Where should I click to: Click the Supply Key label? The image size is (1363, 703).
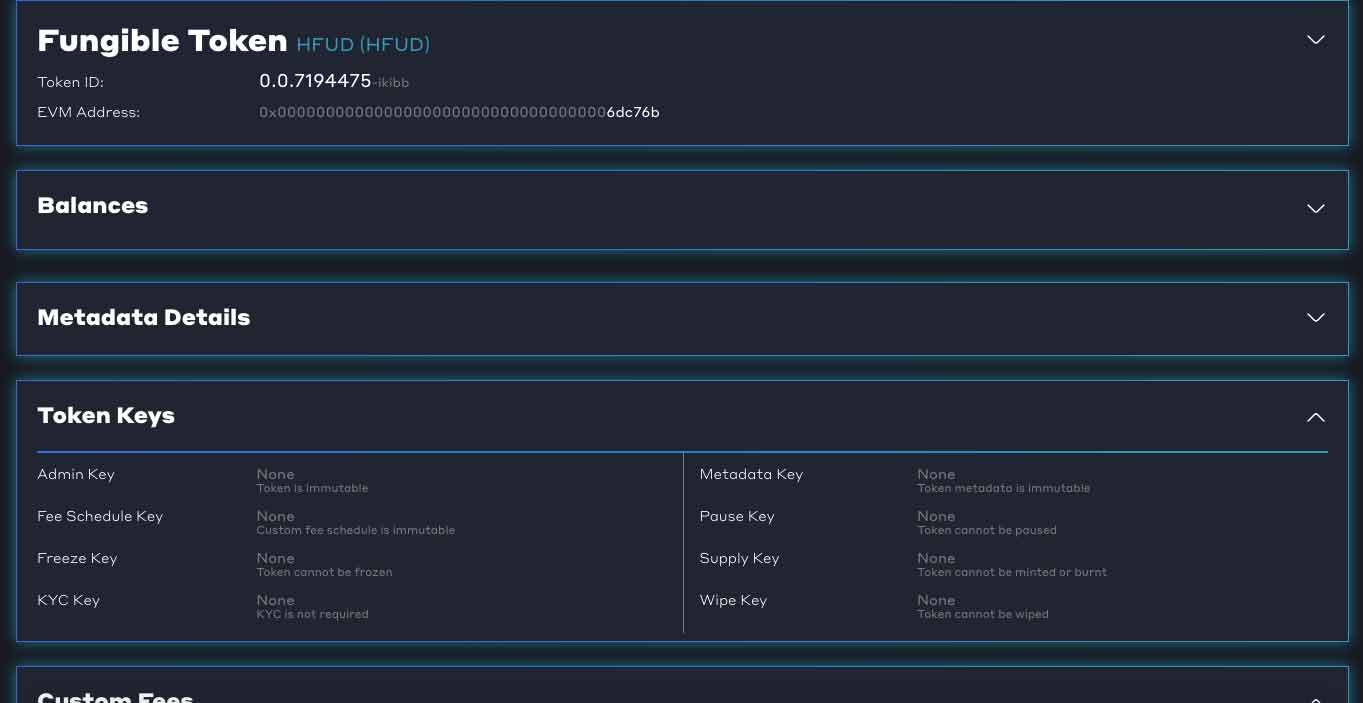point(739,558)
